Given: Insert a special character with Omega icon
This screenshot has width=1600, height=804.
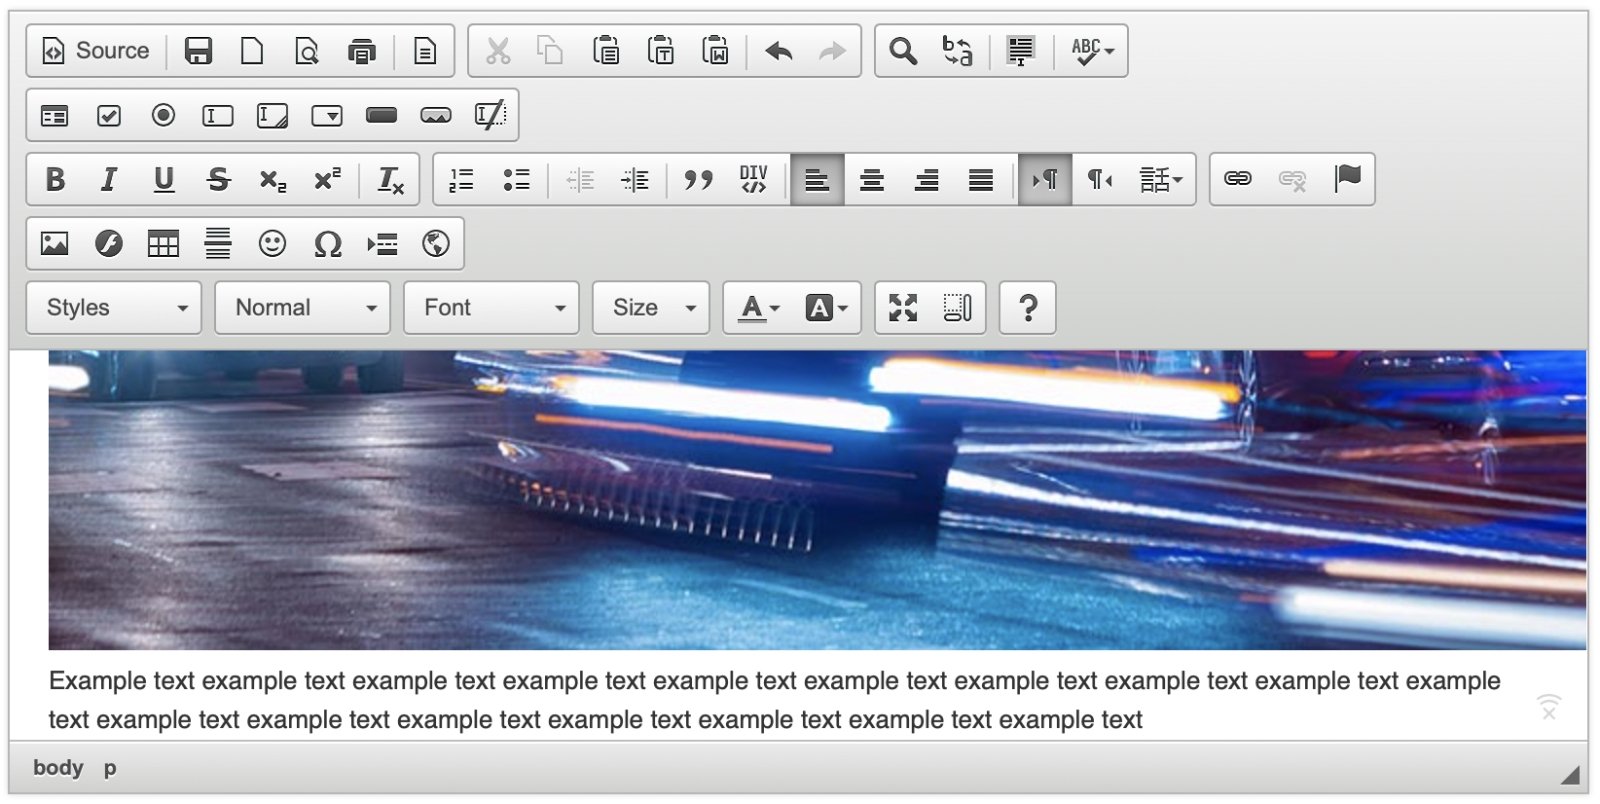Looking at the screenshot, I should [327, 244].
